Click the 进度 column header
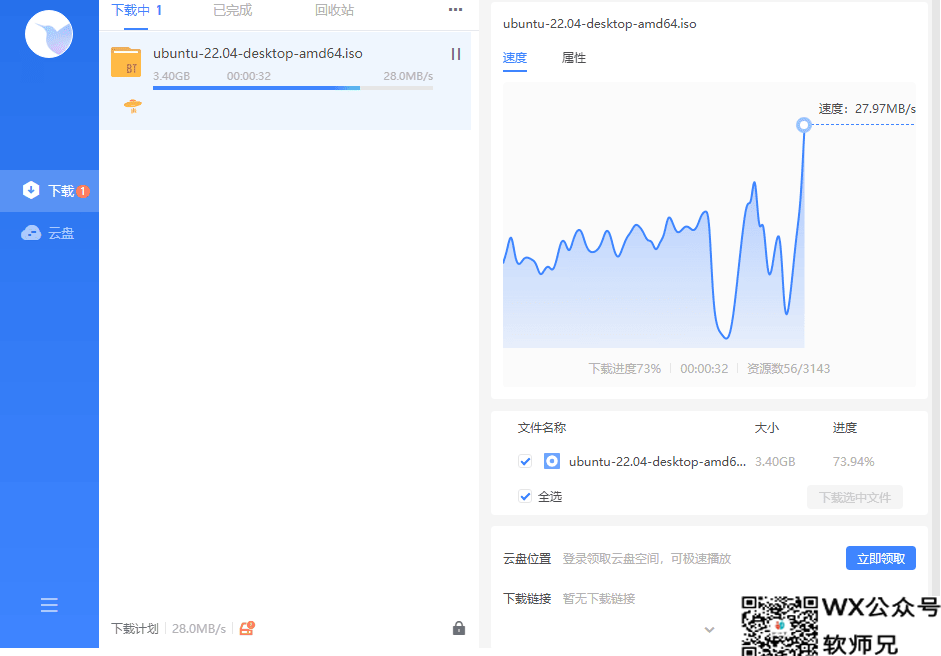 click(844, 428)
